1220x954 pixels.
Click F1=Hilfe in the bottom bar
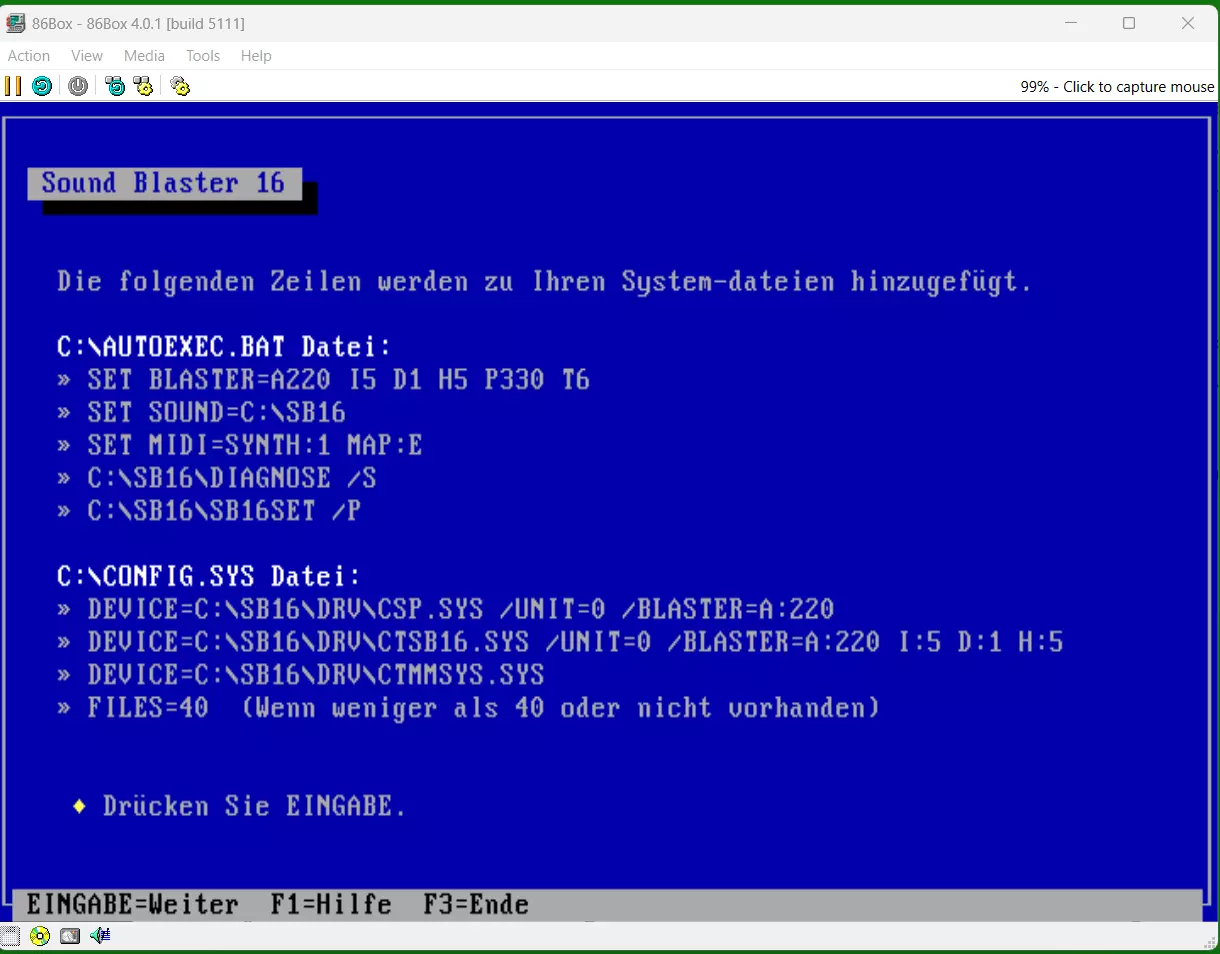pyautogui.click(x=331, y=905)
